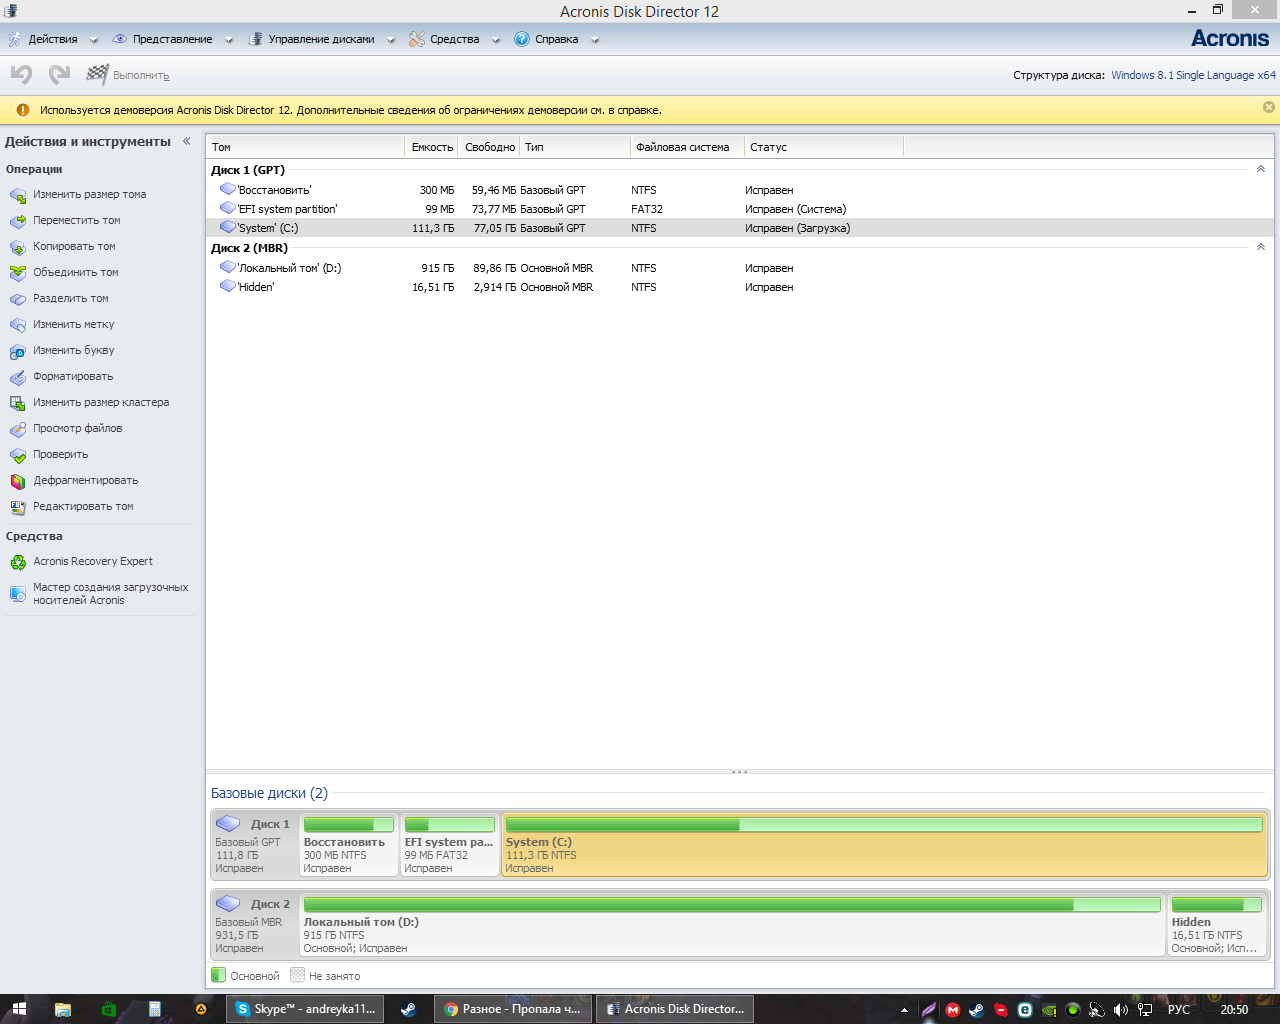
Task: Click the dropdown arrow next to Действия
Action: click(94, 41)
